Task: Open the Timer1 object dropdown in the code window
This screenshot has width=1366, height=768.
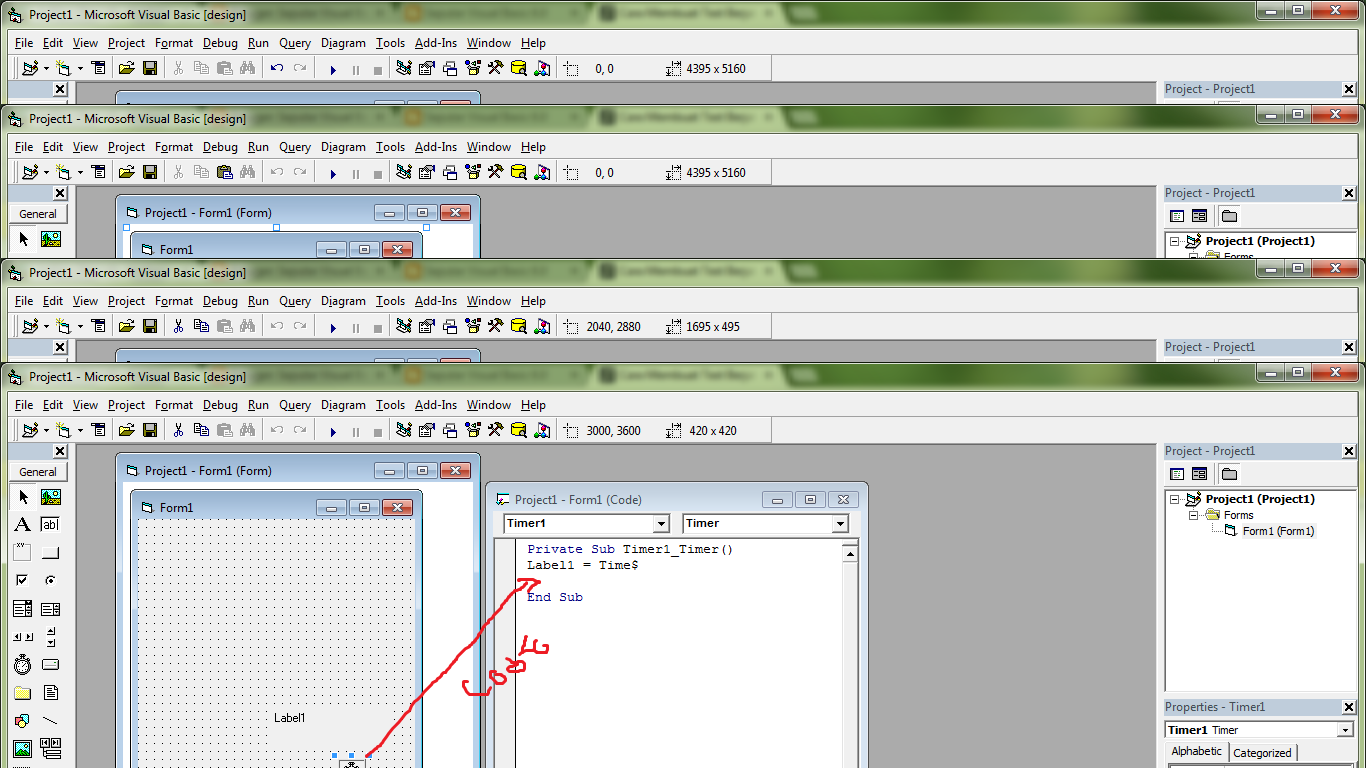Action: coord(664,524)
